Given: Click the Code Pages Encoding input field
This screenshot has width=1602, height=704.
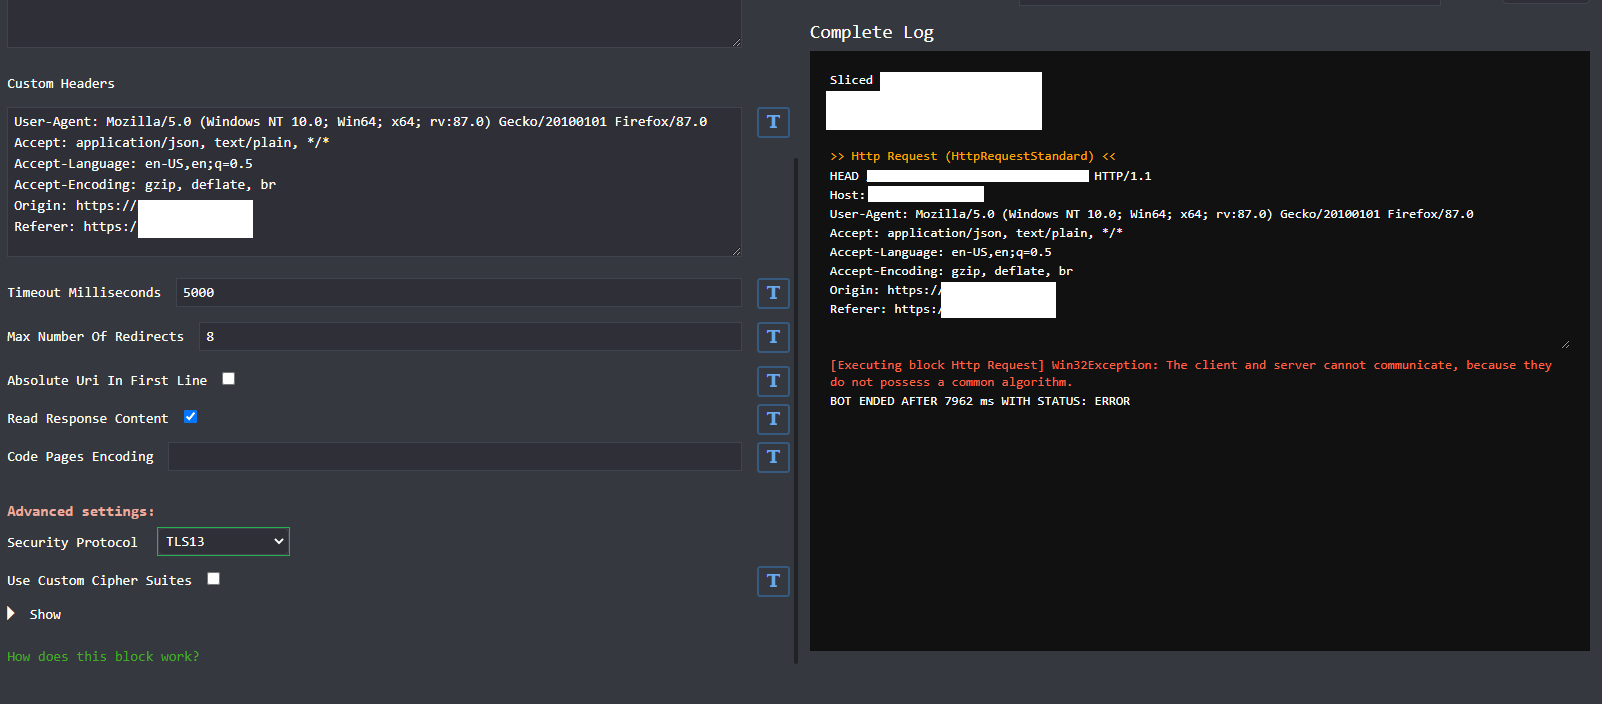Looking at the screenshot, I should [x=455, y=457].
